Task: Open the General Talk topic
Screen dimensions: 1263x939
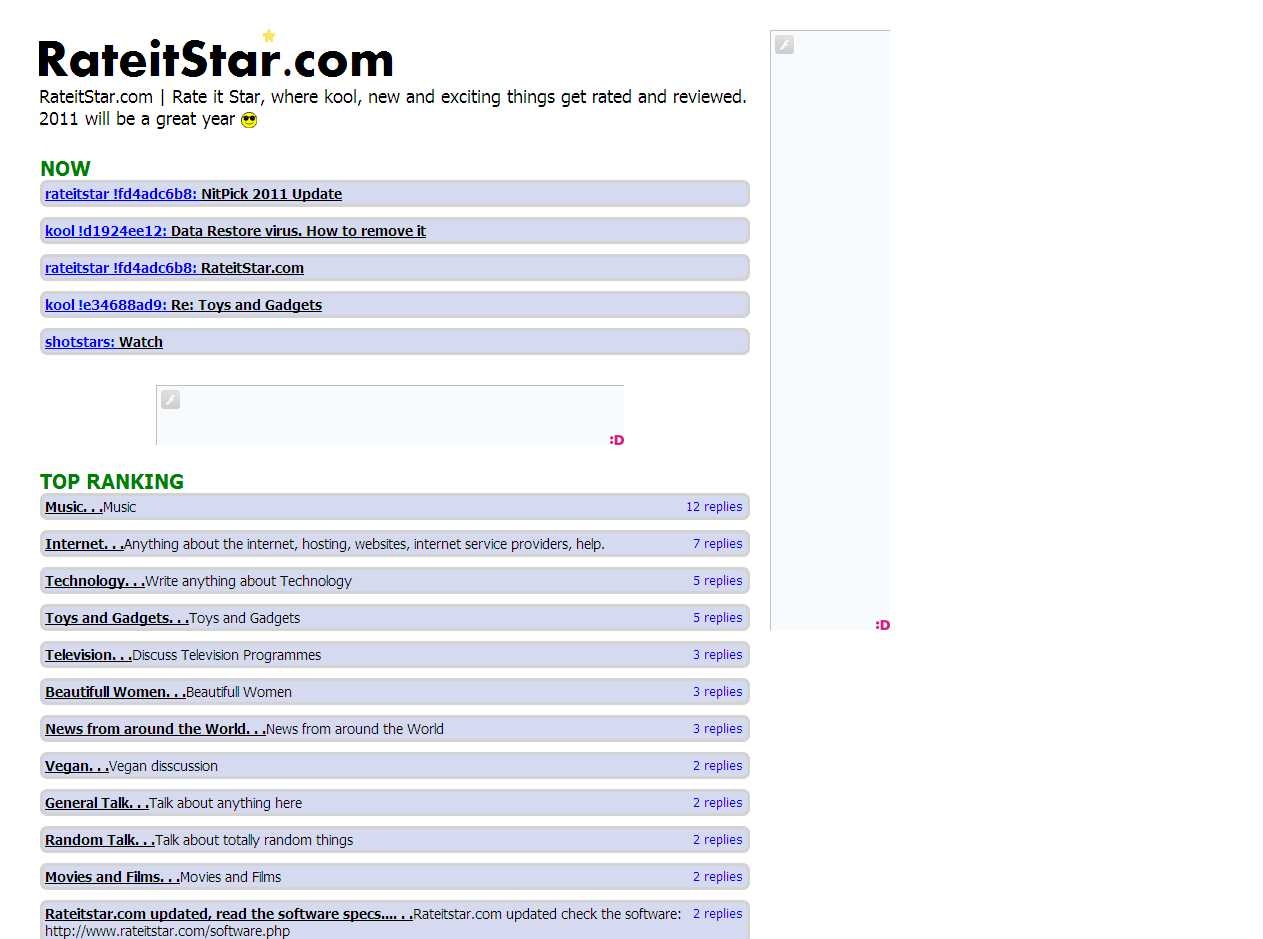Action: [97, 803]
